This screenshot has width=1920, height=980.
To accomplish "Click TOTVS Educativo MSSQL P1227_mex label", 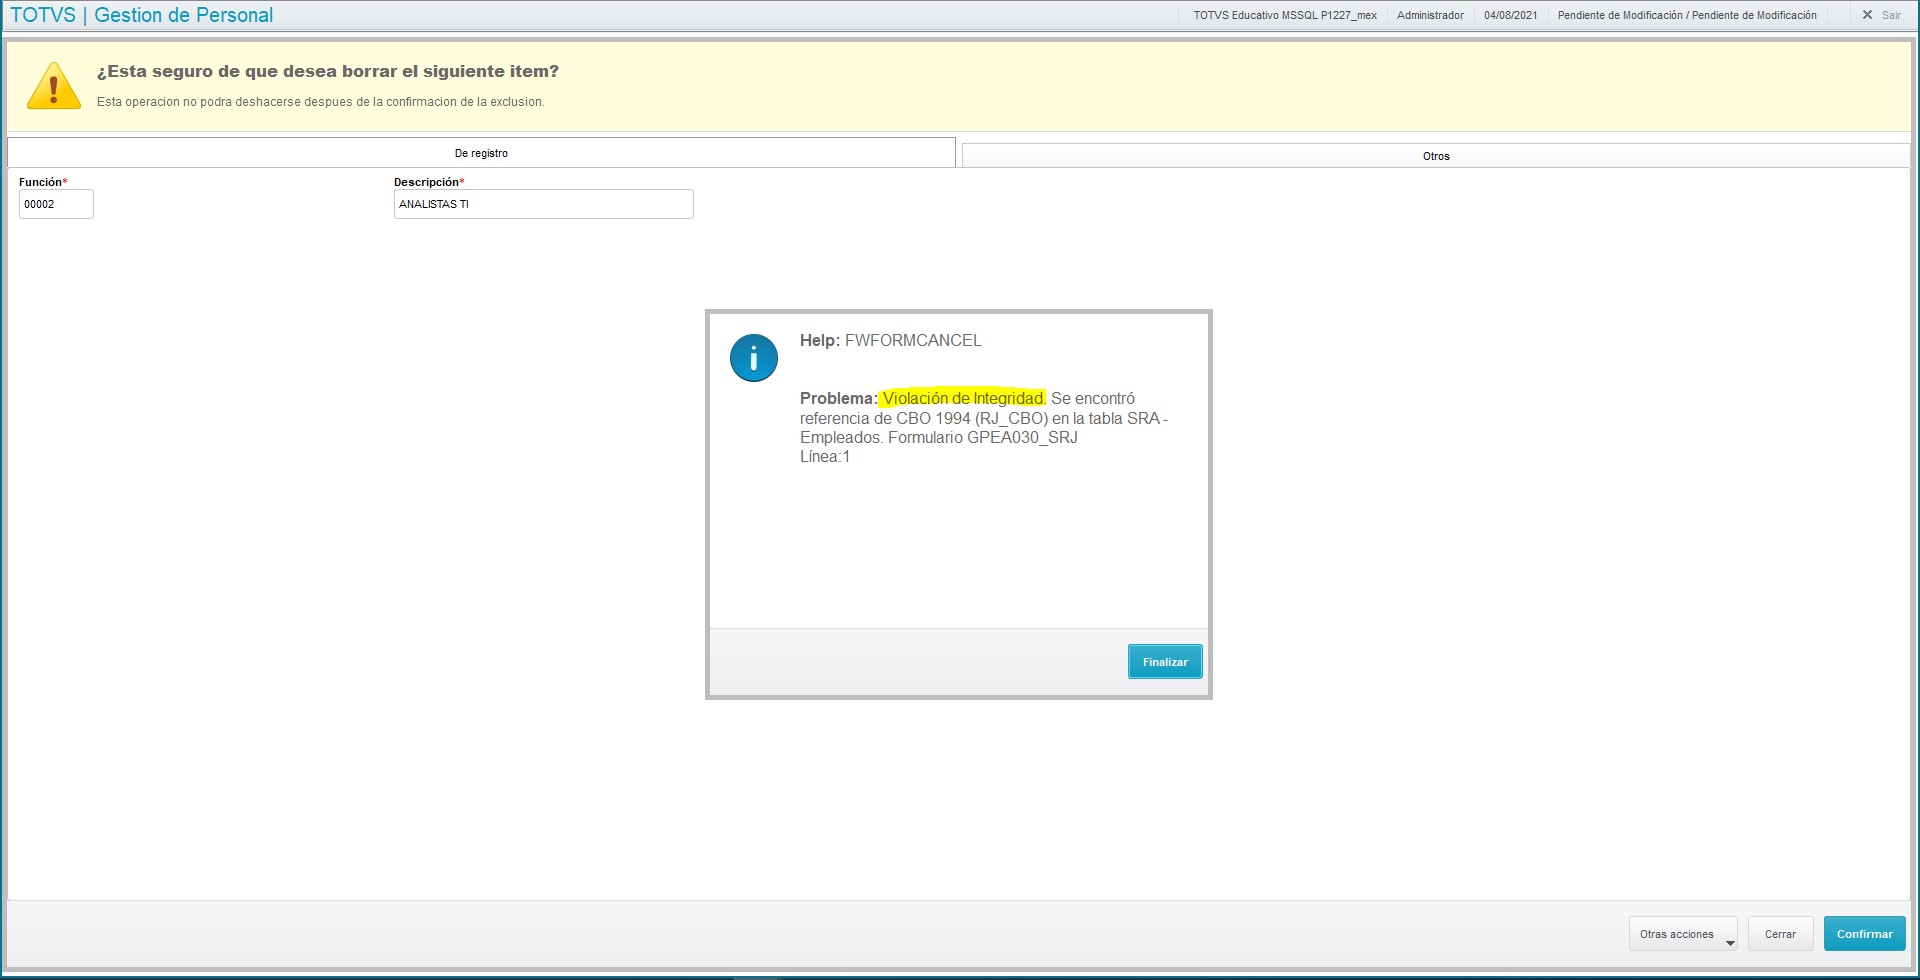I will pos(1285,15).
